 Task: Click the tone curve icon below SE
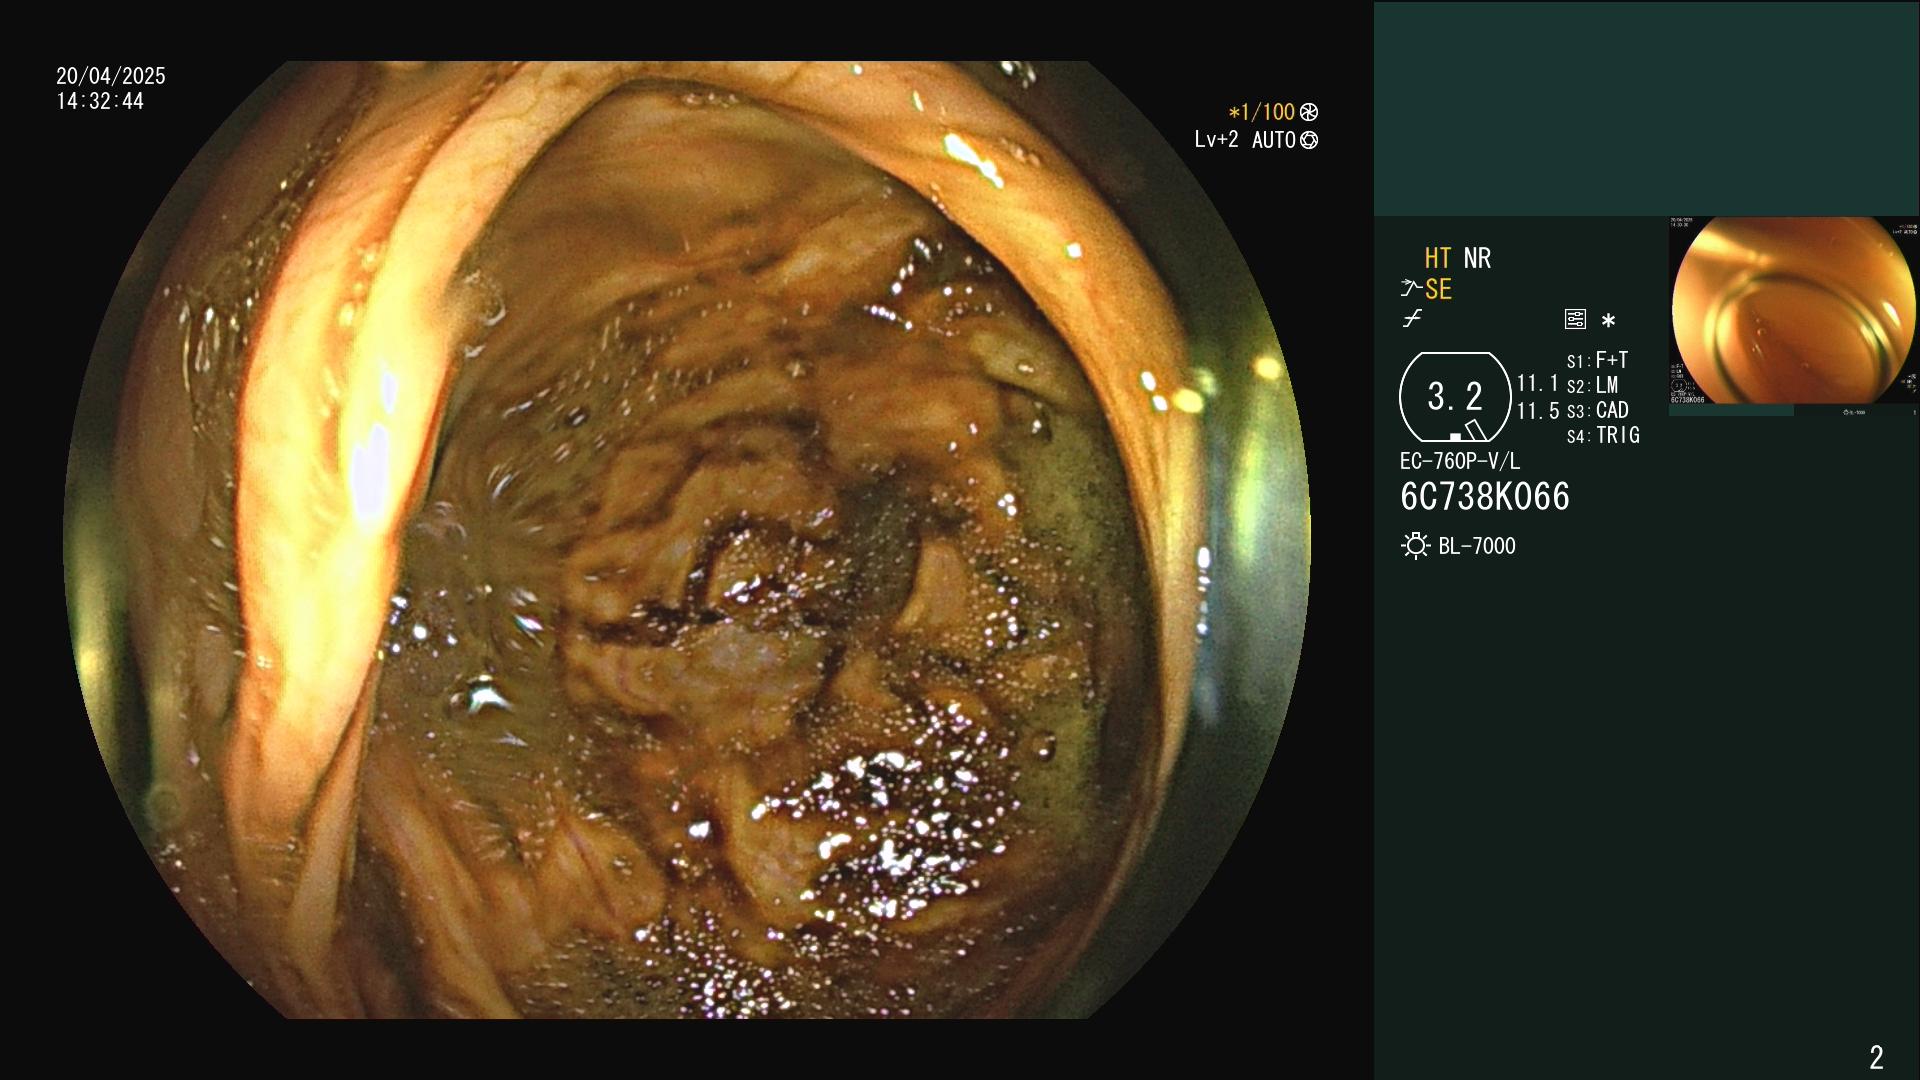(x=1412, y=318)
